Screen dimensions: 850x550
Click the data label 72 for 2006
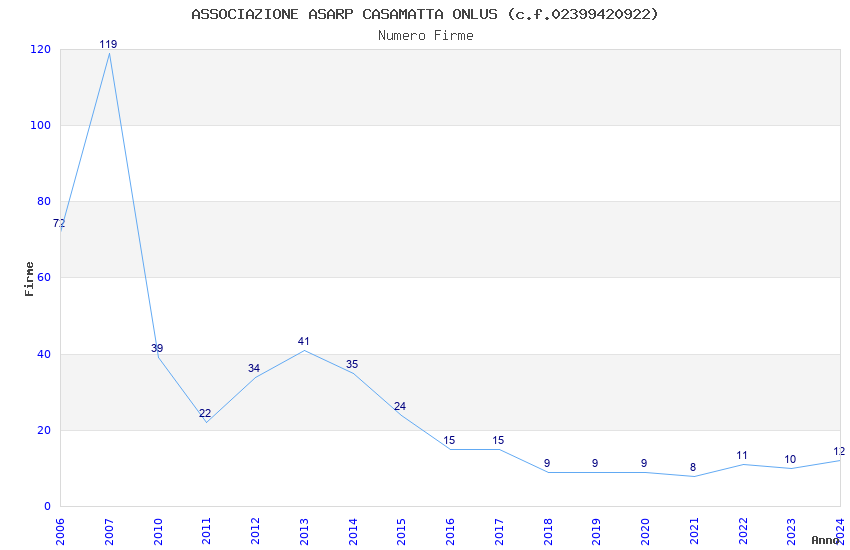click(x=59, y=223)
